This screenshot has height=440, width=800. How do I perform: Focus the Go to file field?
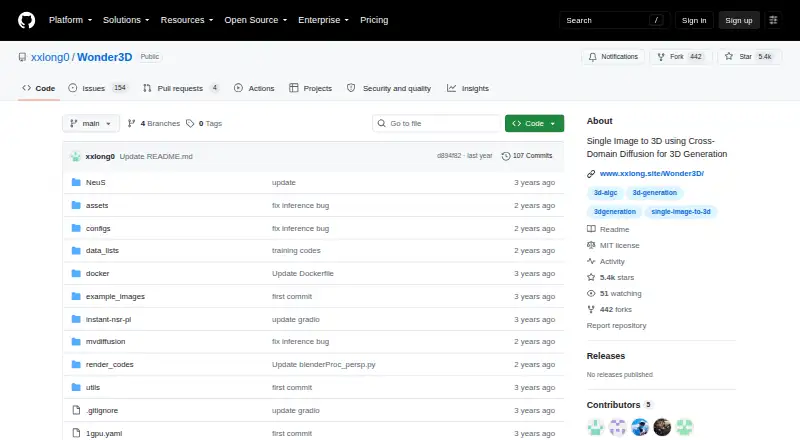click(437, 124)
